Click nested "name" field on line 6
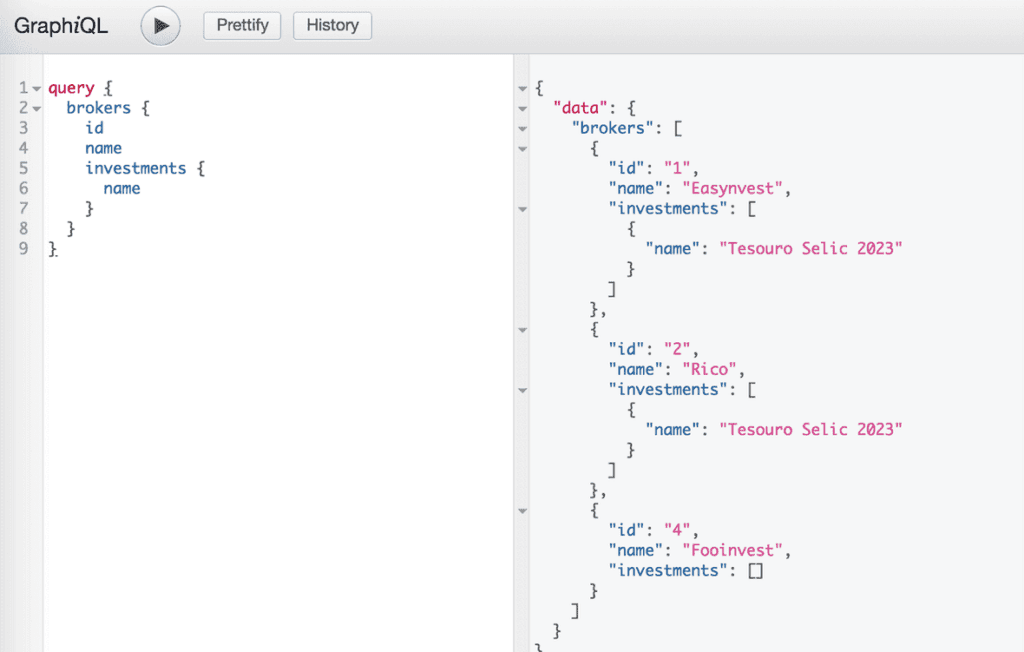This screenshot has height=652, width=1024. [x=121, y=189]
